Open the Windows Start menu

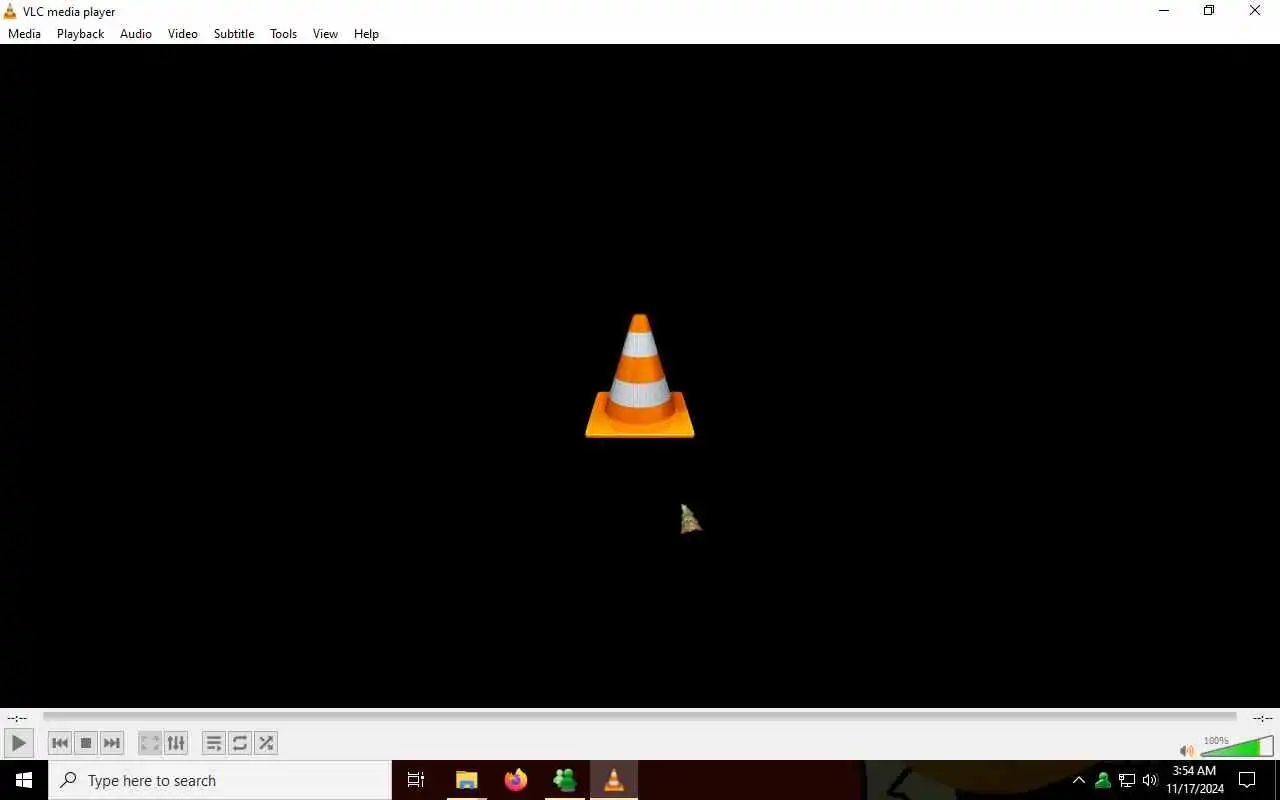[24, 780]
